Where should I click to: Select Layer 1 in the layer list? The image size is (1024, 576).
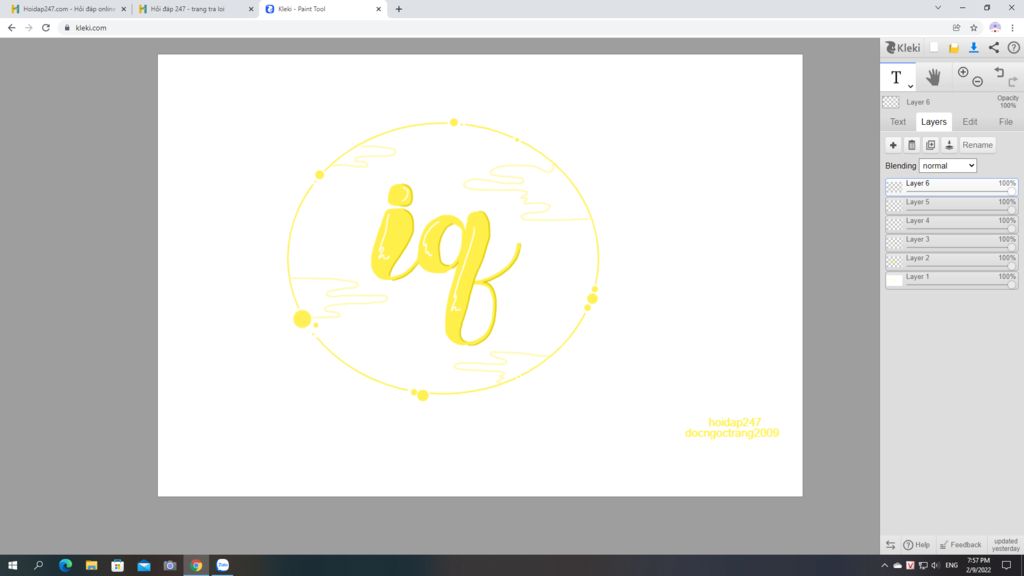pos(952,280)
